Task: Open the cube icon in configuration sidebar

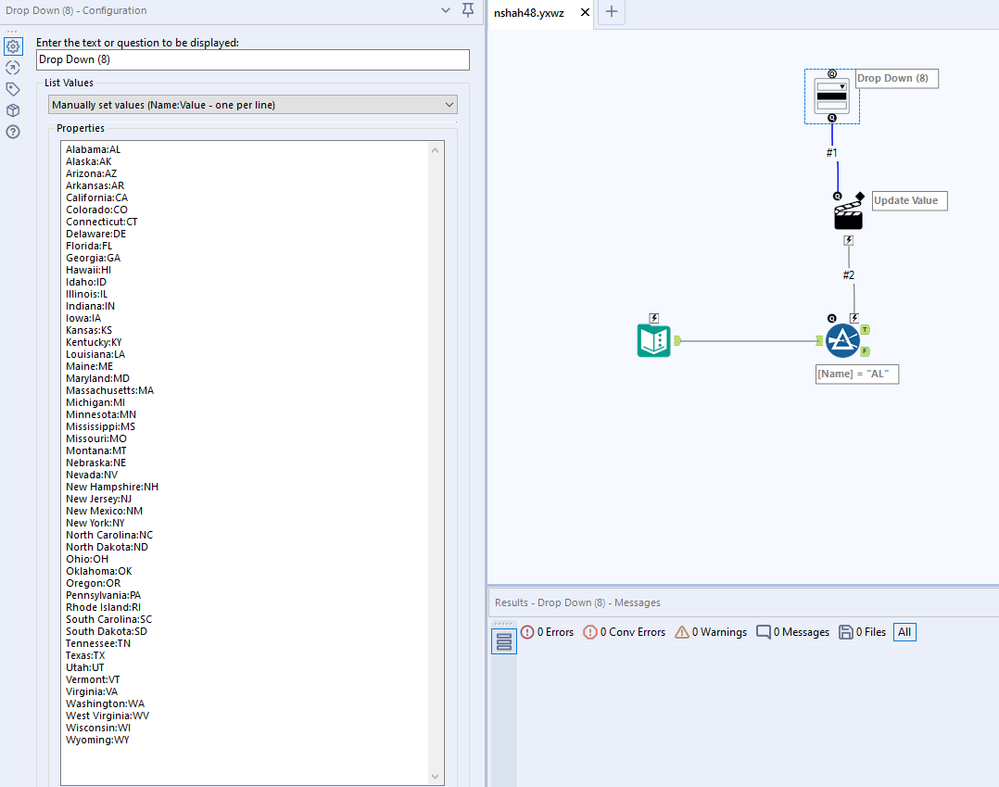Action: coord(13,110)
